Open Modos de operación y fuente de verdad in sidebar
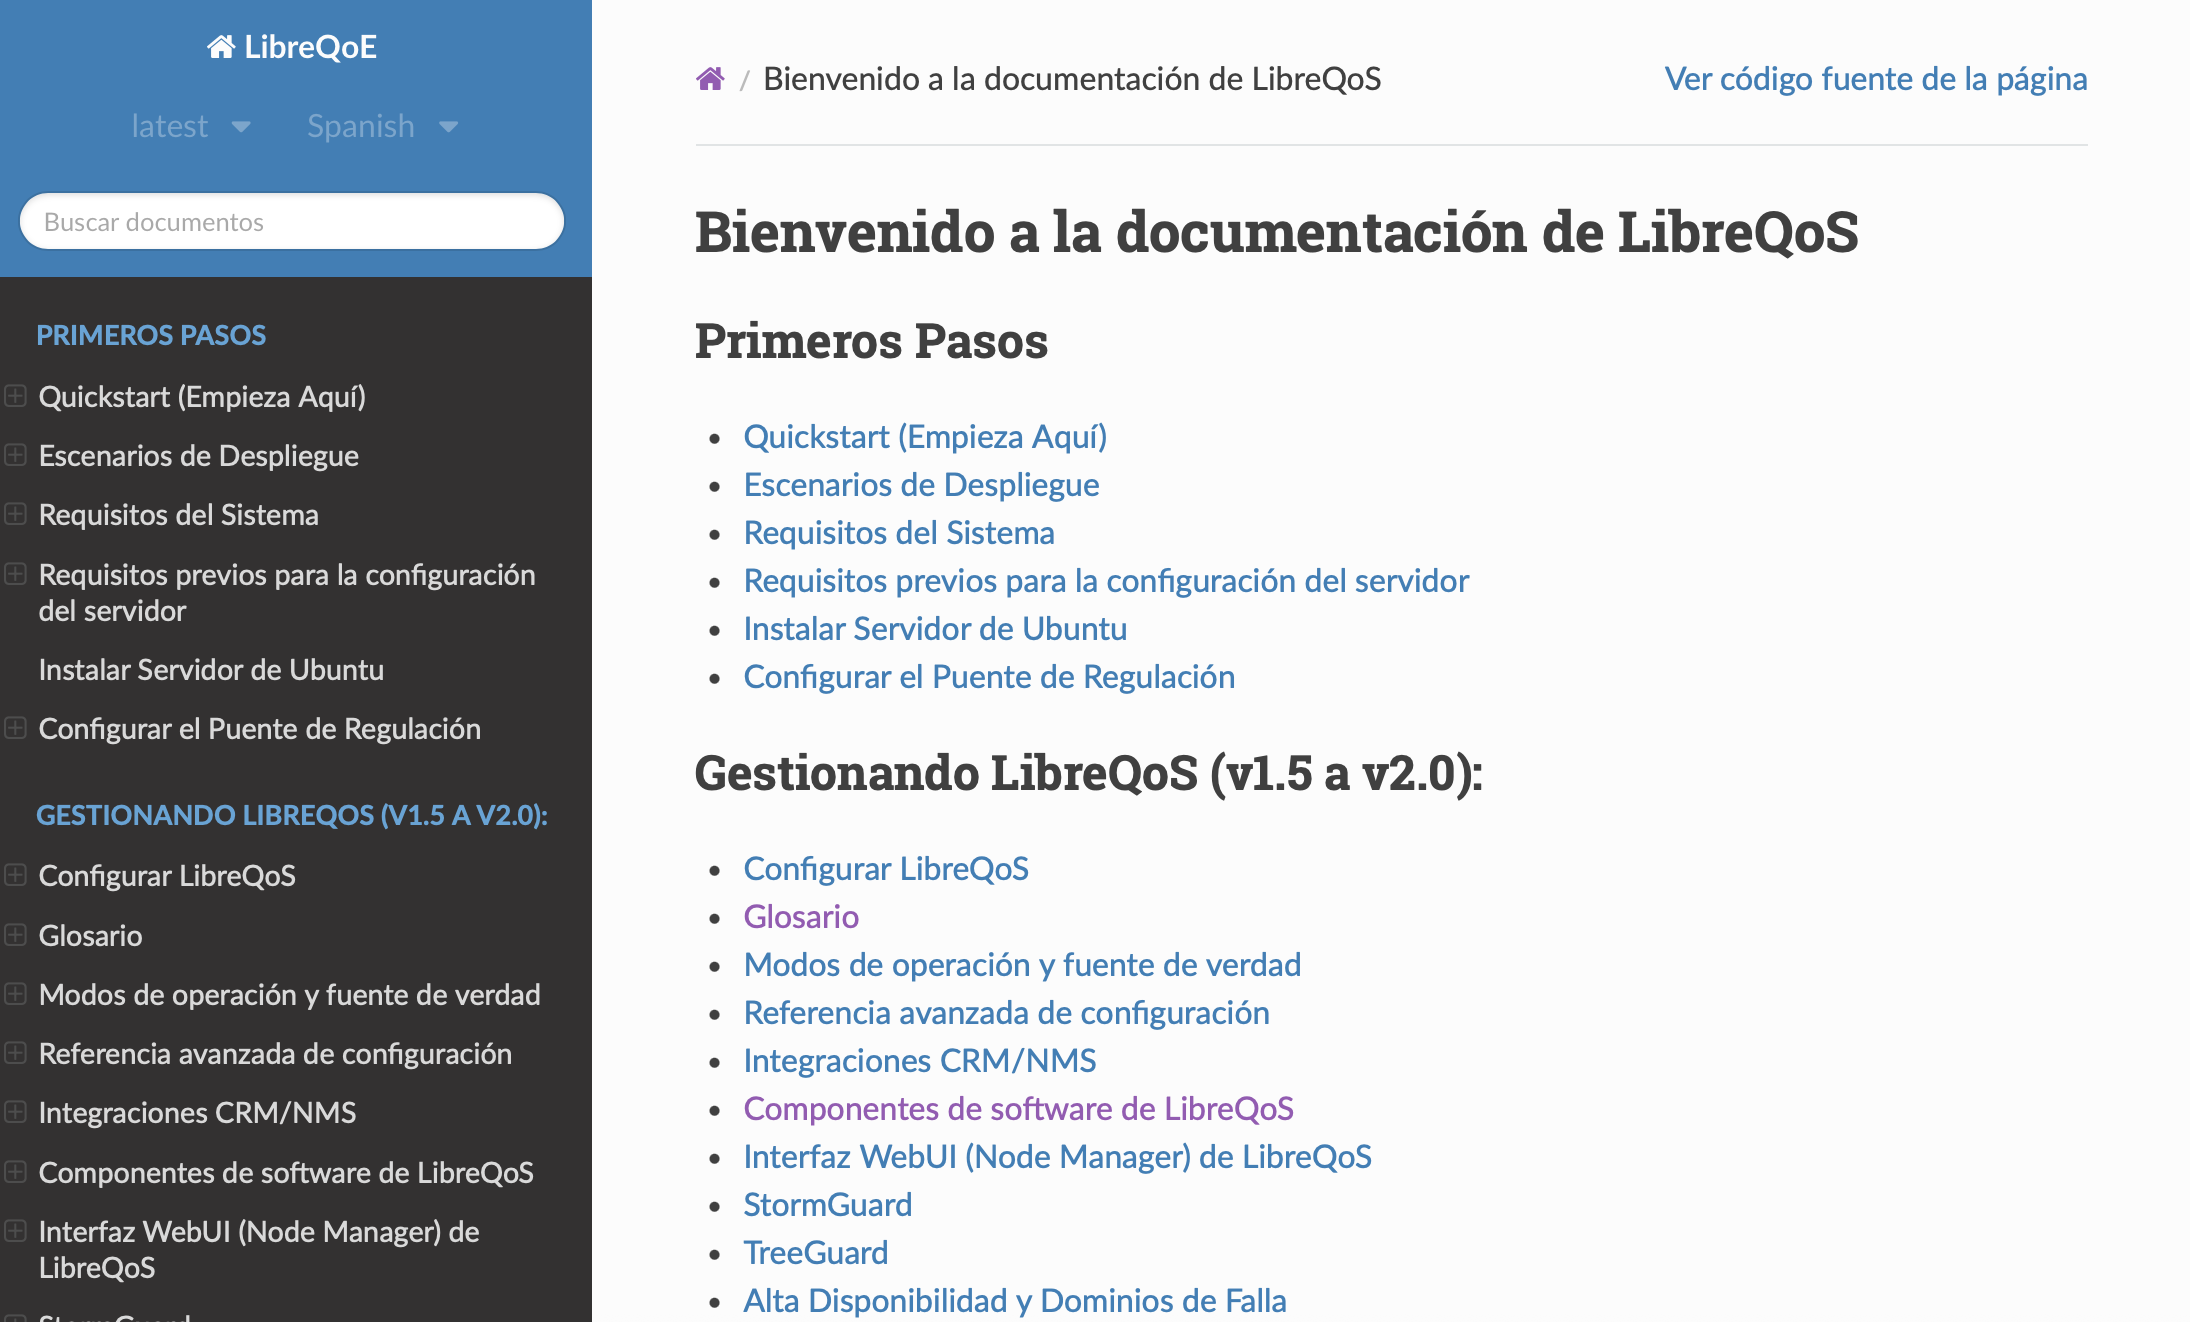The width and height of the screenshot is (2190, 1322). 290,995
